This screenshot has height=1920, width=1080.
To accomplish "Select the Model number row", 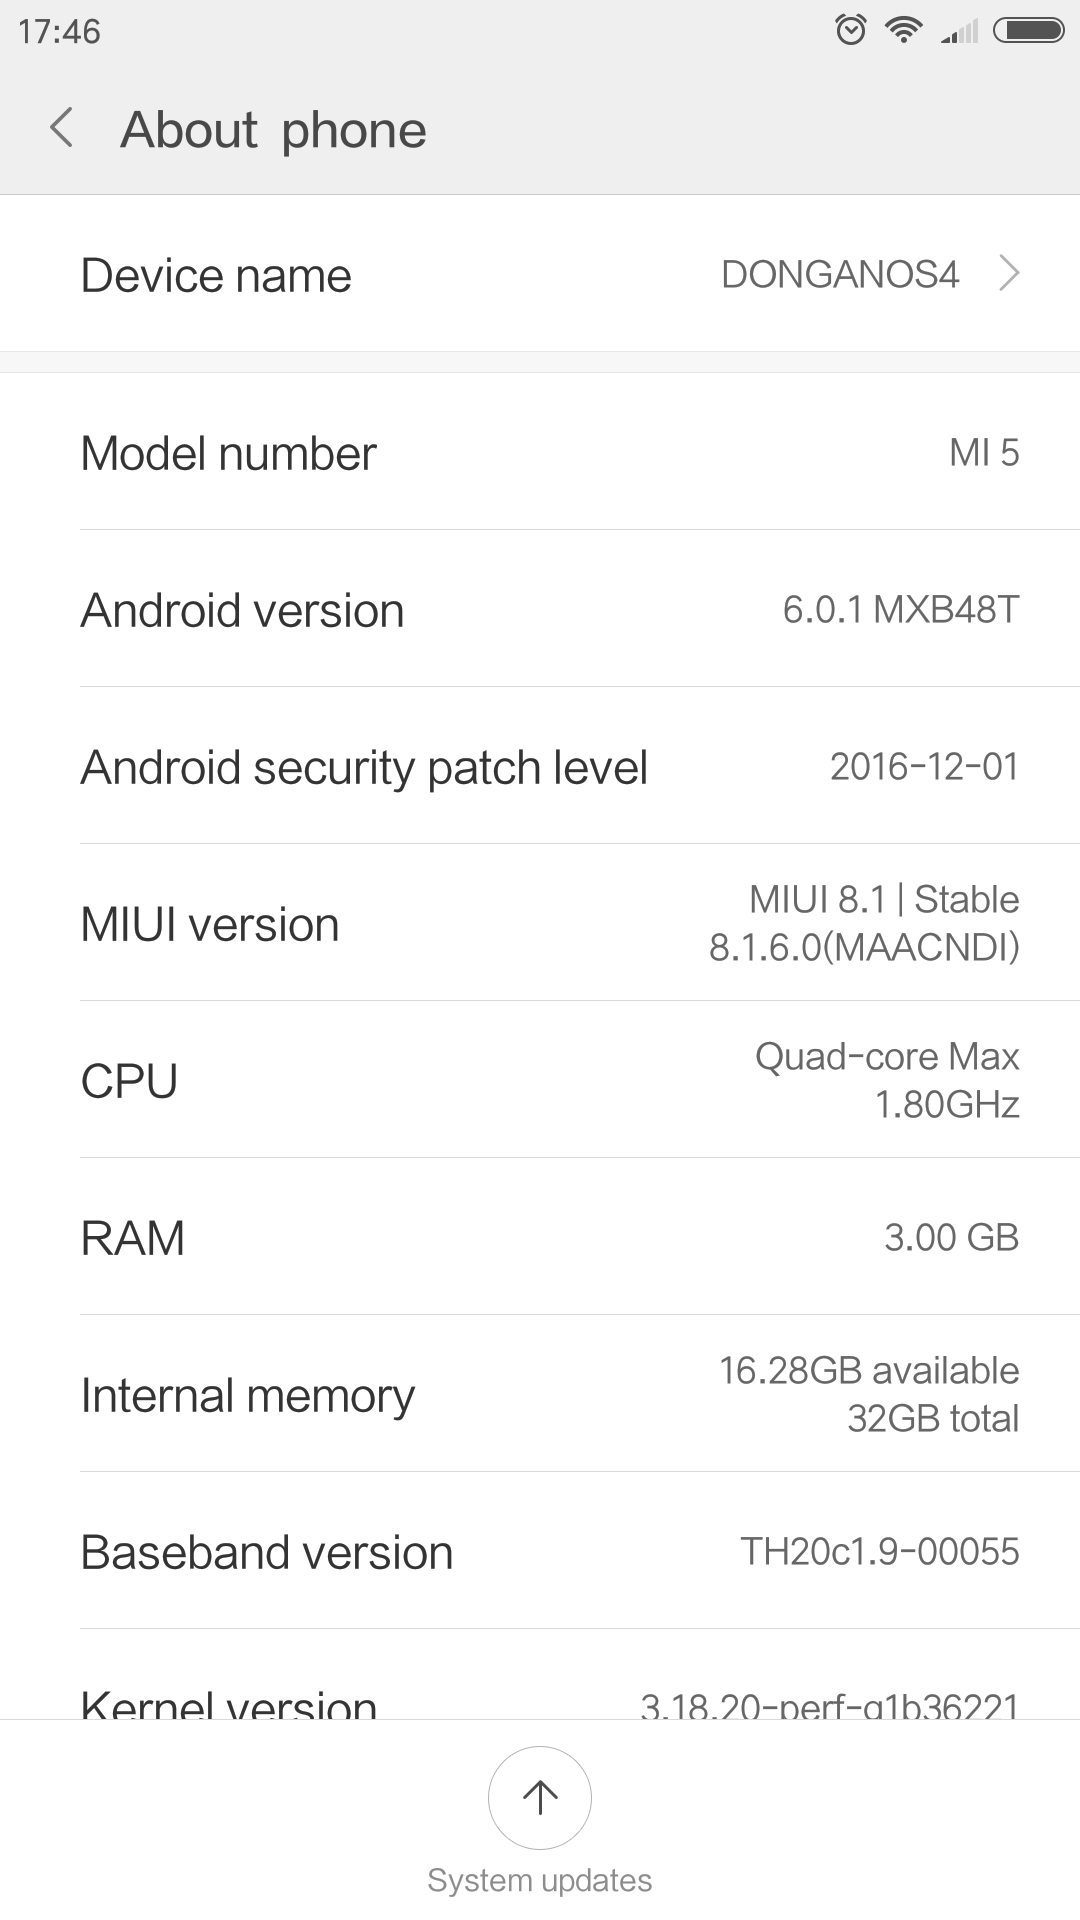I will coord(540,452).
